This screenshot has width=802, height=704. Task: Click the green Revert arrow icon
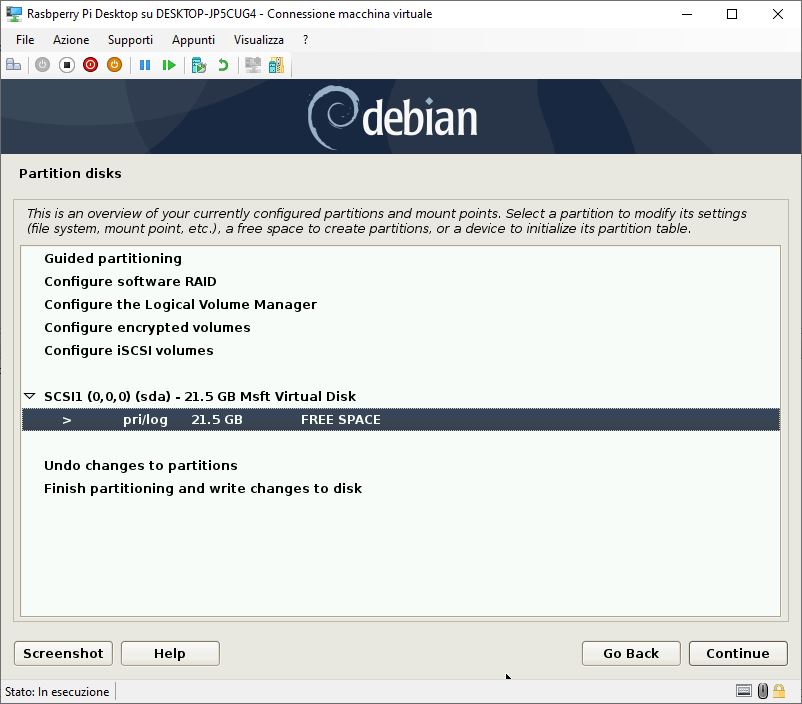coord(223,65)
